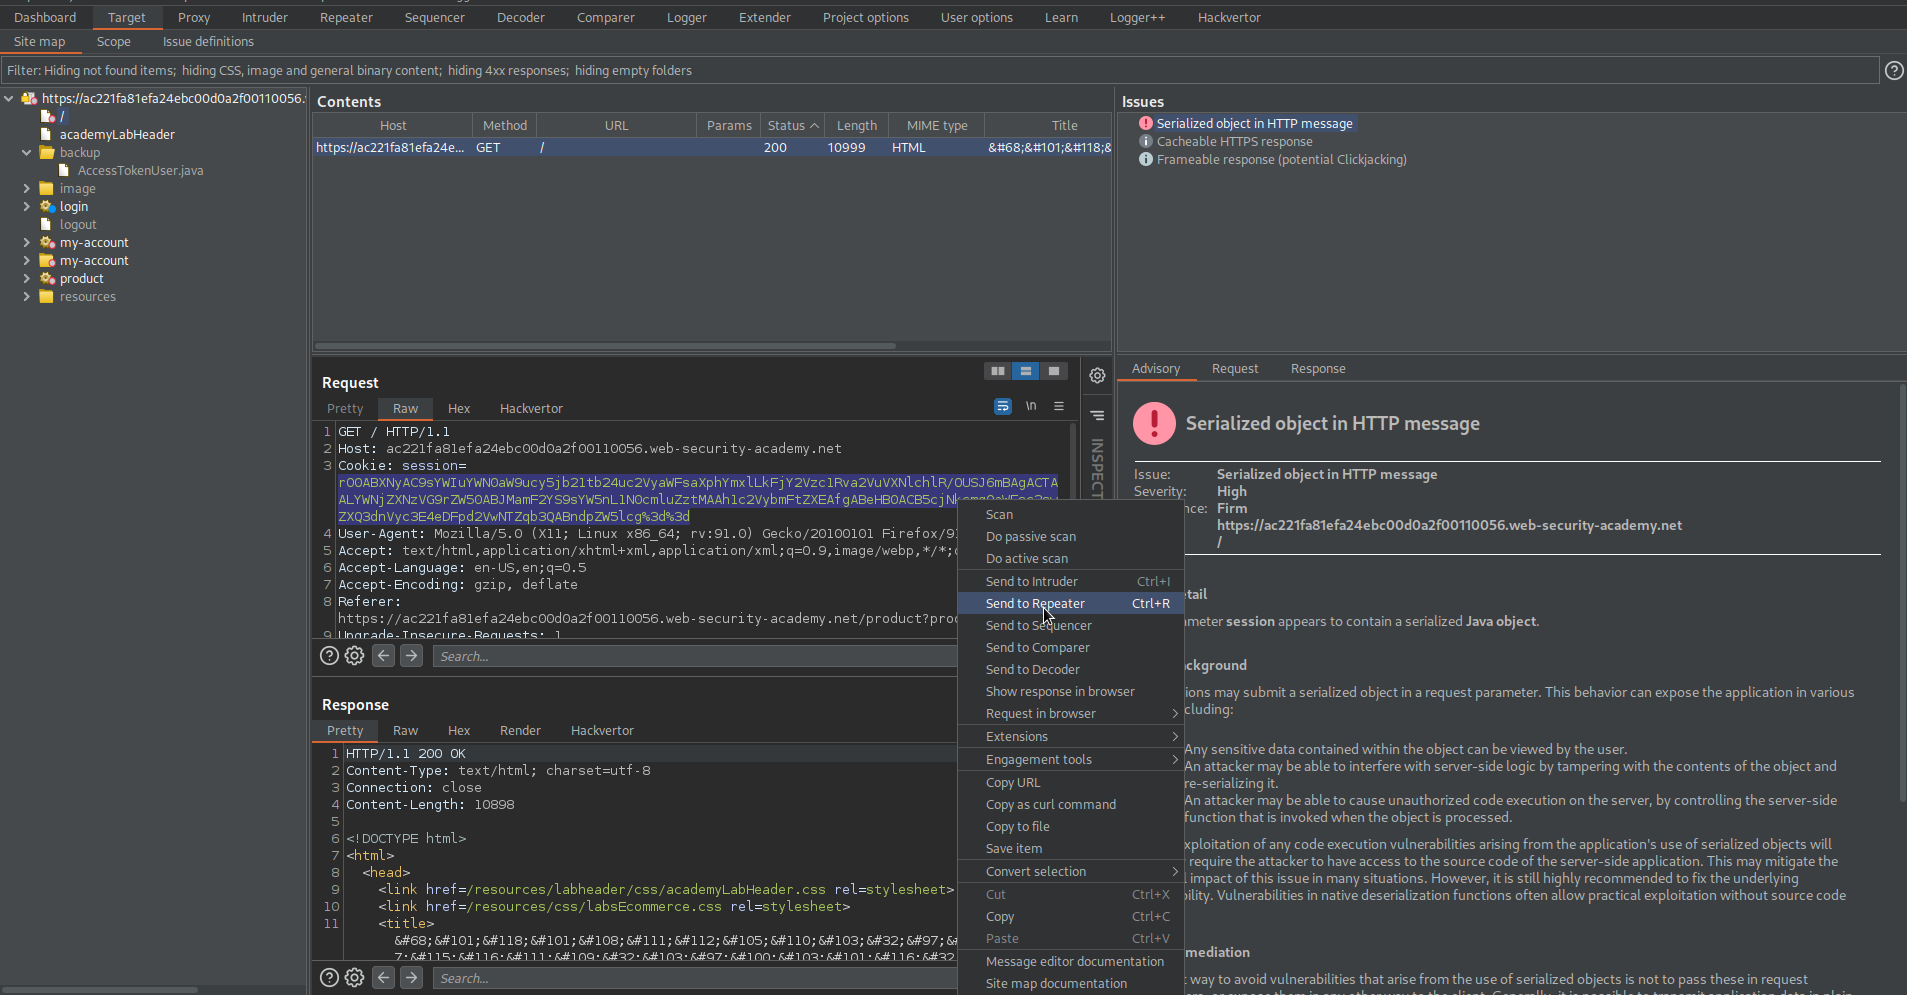The width and height of the screenshot is (1907, 995).
Task: Select Cacheable HTTPS response issue
Action: coord(1234,141)
